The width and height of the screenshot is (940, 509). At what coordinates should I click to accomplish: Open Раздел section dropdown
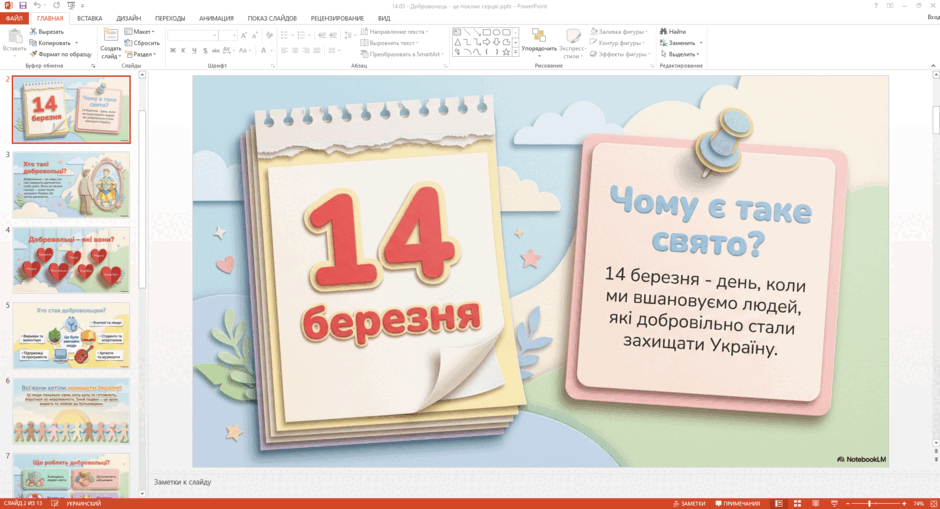pyautogui.click(x=141, y=54)
